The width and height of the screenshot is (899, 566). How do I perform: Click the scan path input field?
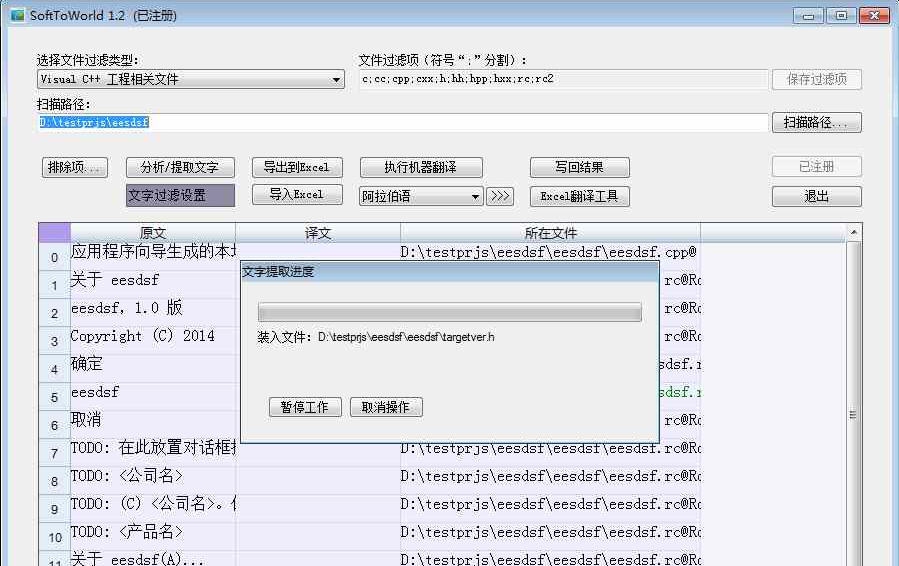(402, 122)
